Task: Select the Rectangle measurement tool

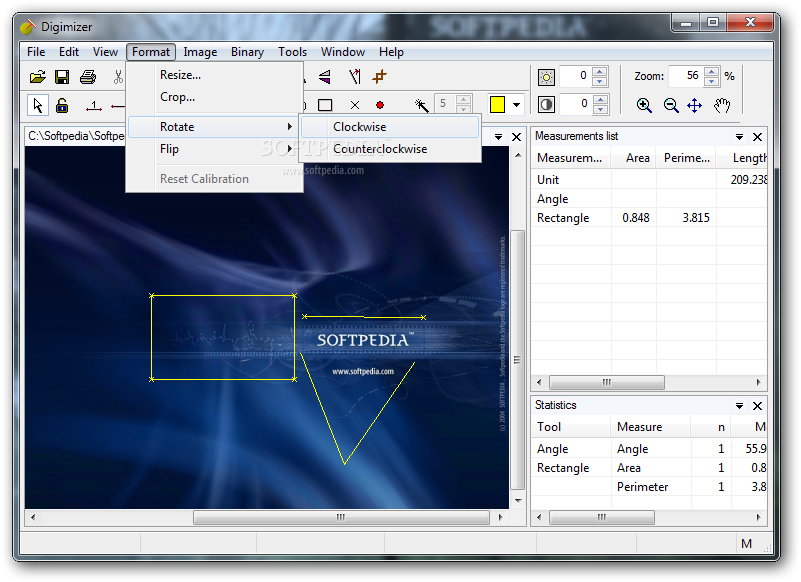Action: [x=325, y=105]
